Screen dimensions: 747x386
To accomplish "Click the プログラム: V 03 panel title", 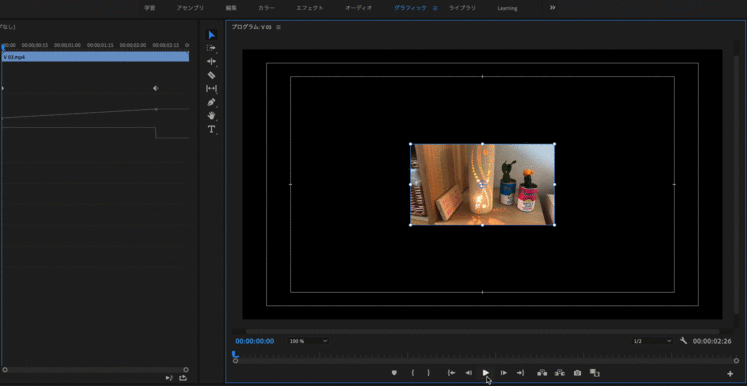I will [252, 27].
